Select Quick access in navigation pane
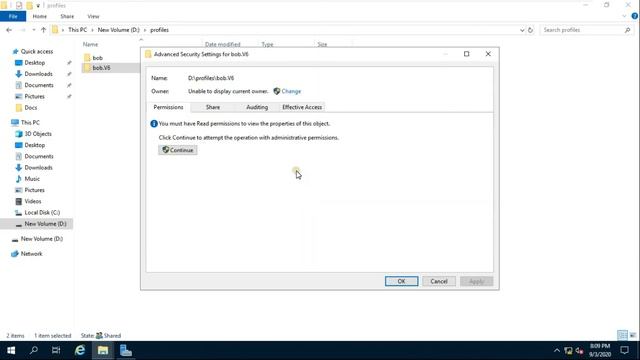This screenshot has height=360, width=640. coord(37,51)
